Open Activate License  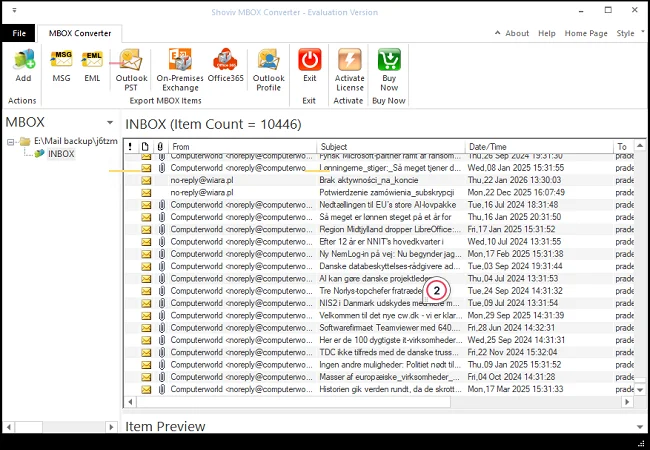(350, 70)
